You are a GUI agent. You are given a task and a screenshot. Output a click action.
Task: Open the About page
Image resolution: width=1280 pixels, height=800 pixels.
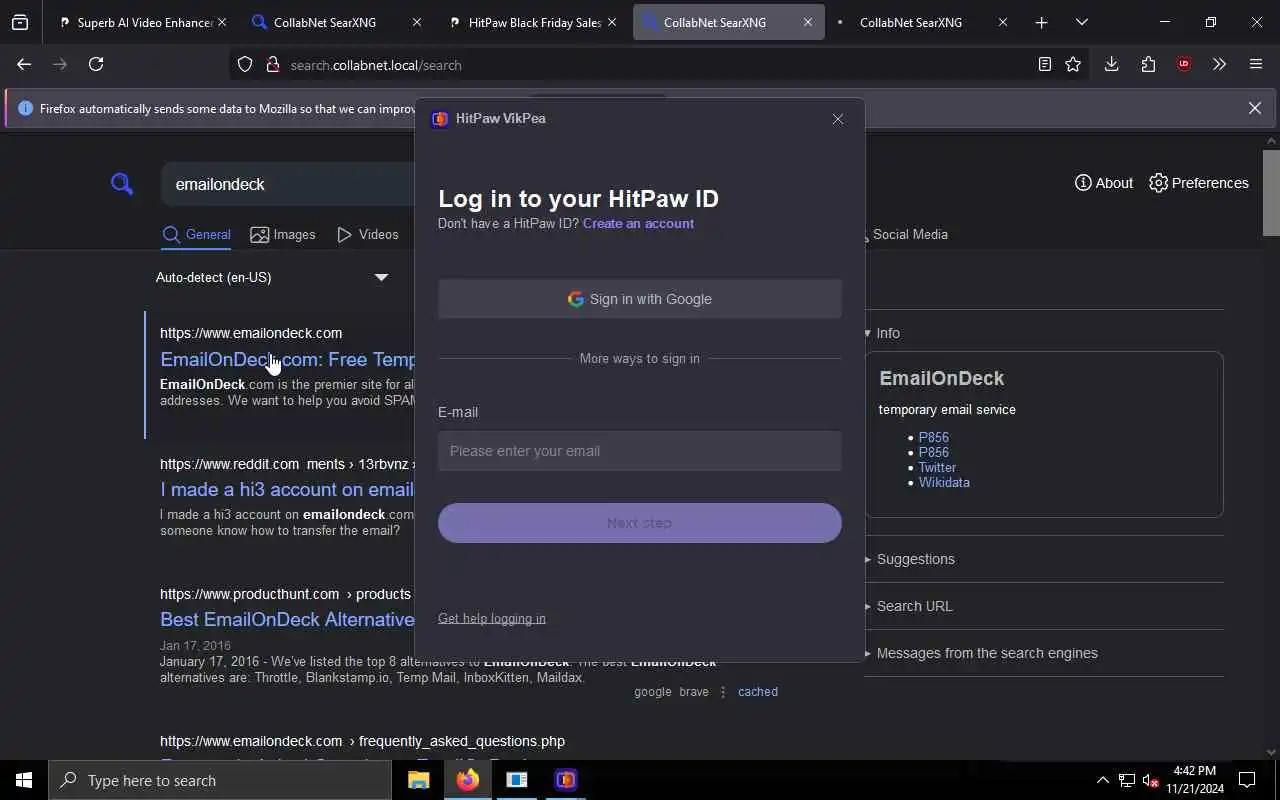pyautogui.click(x=1103, y=183)
